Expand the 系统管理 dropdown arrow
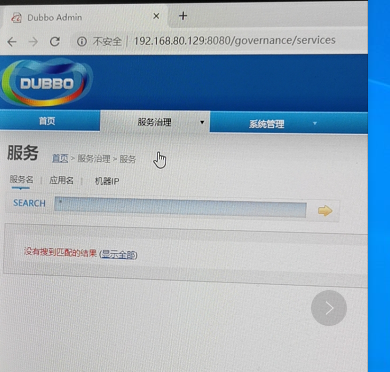The width and height of the screenshot is (390, 372). point(315,124)
